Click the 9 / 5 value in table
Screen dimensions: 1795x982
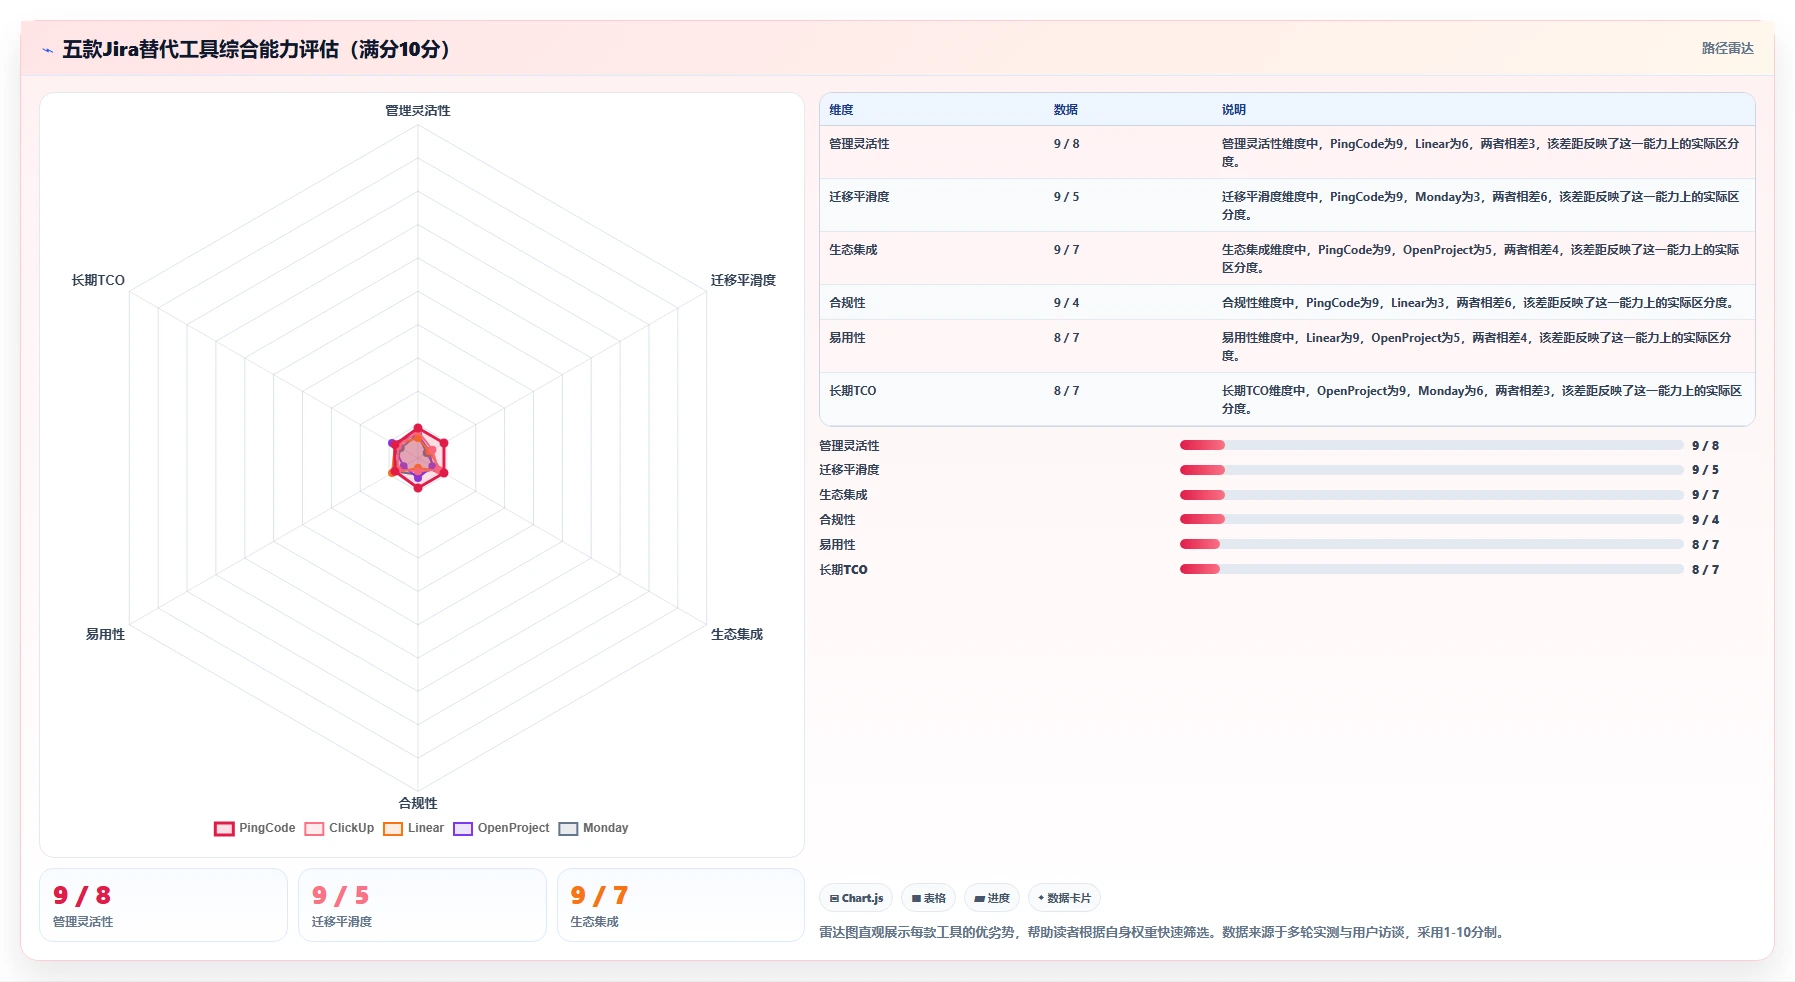1066,197
